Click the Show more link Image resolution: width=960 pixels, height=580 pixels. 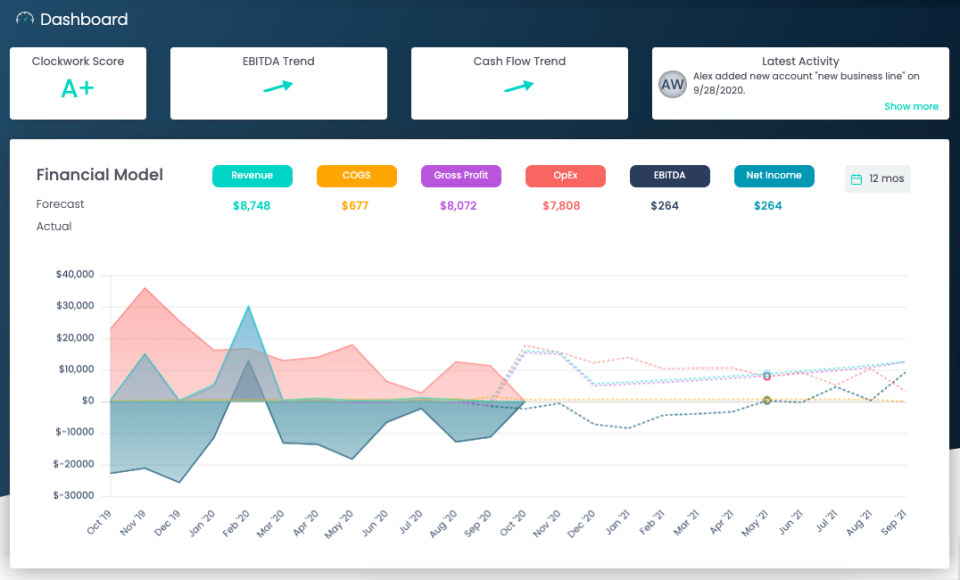(x=911, y=106)
